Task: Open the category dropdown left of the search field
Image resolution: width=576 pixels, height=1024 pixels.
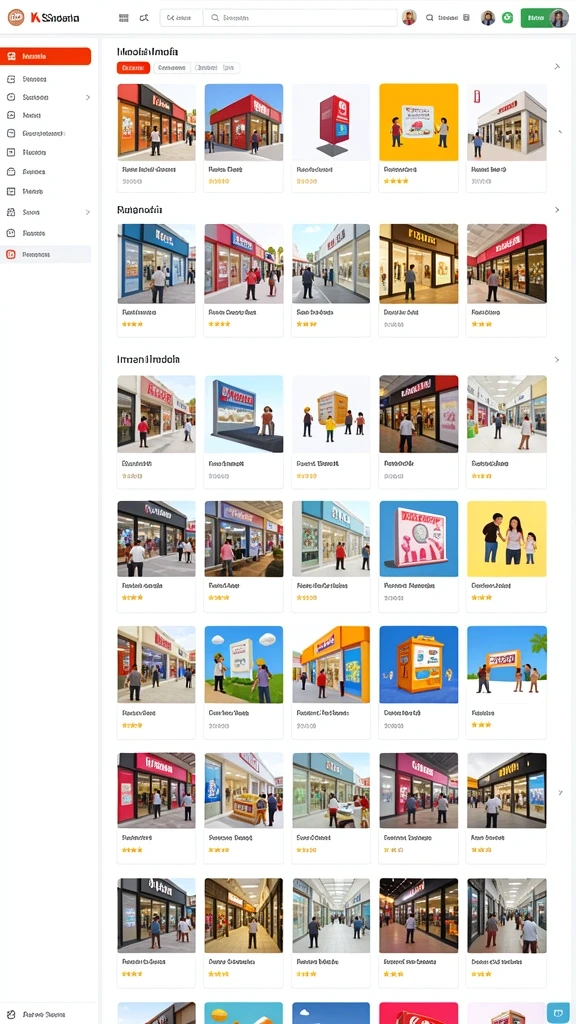Action: click(181, 18)
